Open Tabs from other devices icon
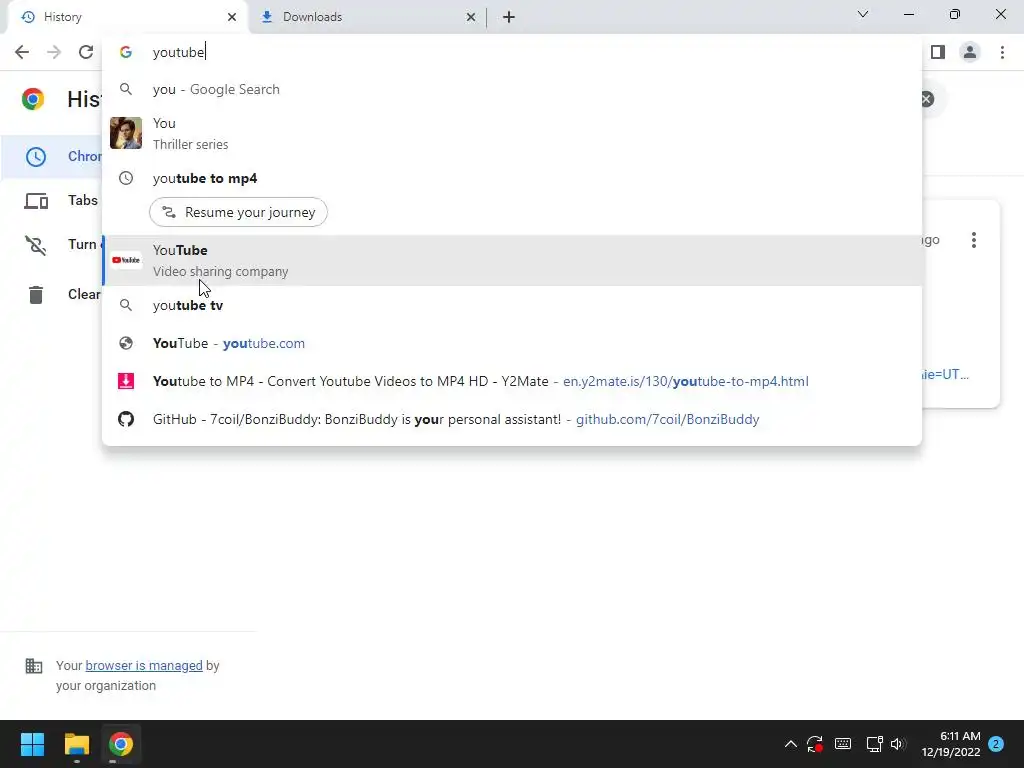The width and height of the screenshot is (1024, 768). click(x=36, y=200)
